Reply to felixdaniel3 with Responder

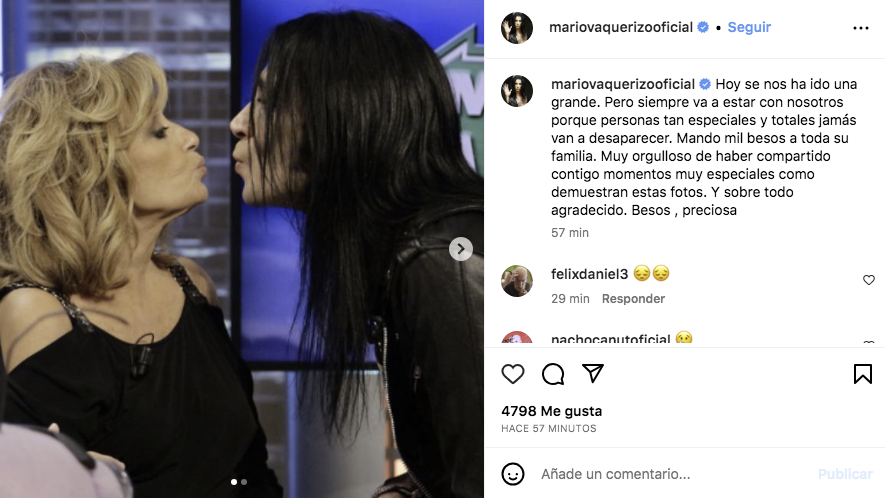pyautogui.click(x=633, y=299)
